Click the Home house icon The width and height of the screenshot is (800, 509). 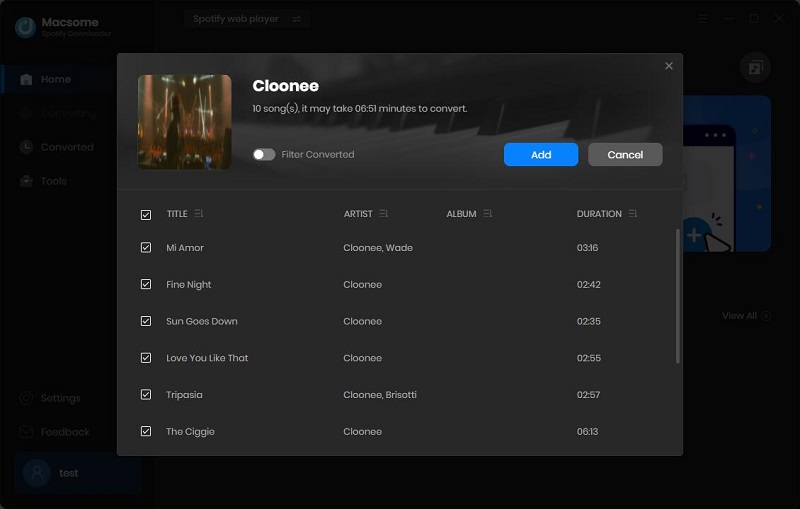click(x=26, y=79)
